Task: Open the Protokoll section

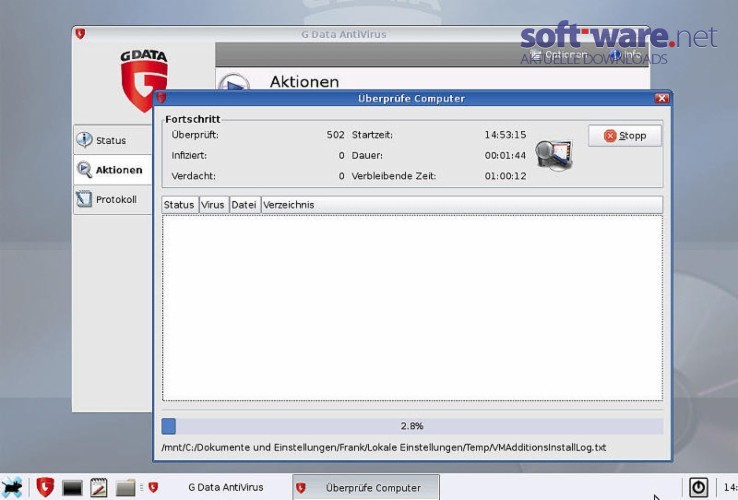Action: click(112, 199)
